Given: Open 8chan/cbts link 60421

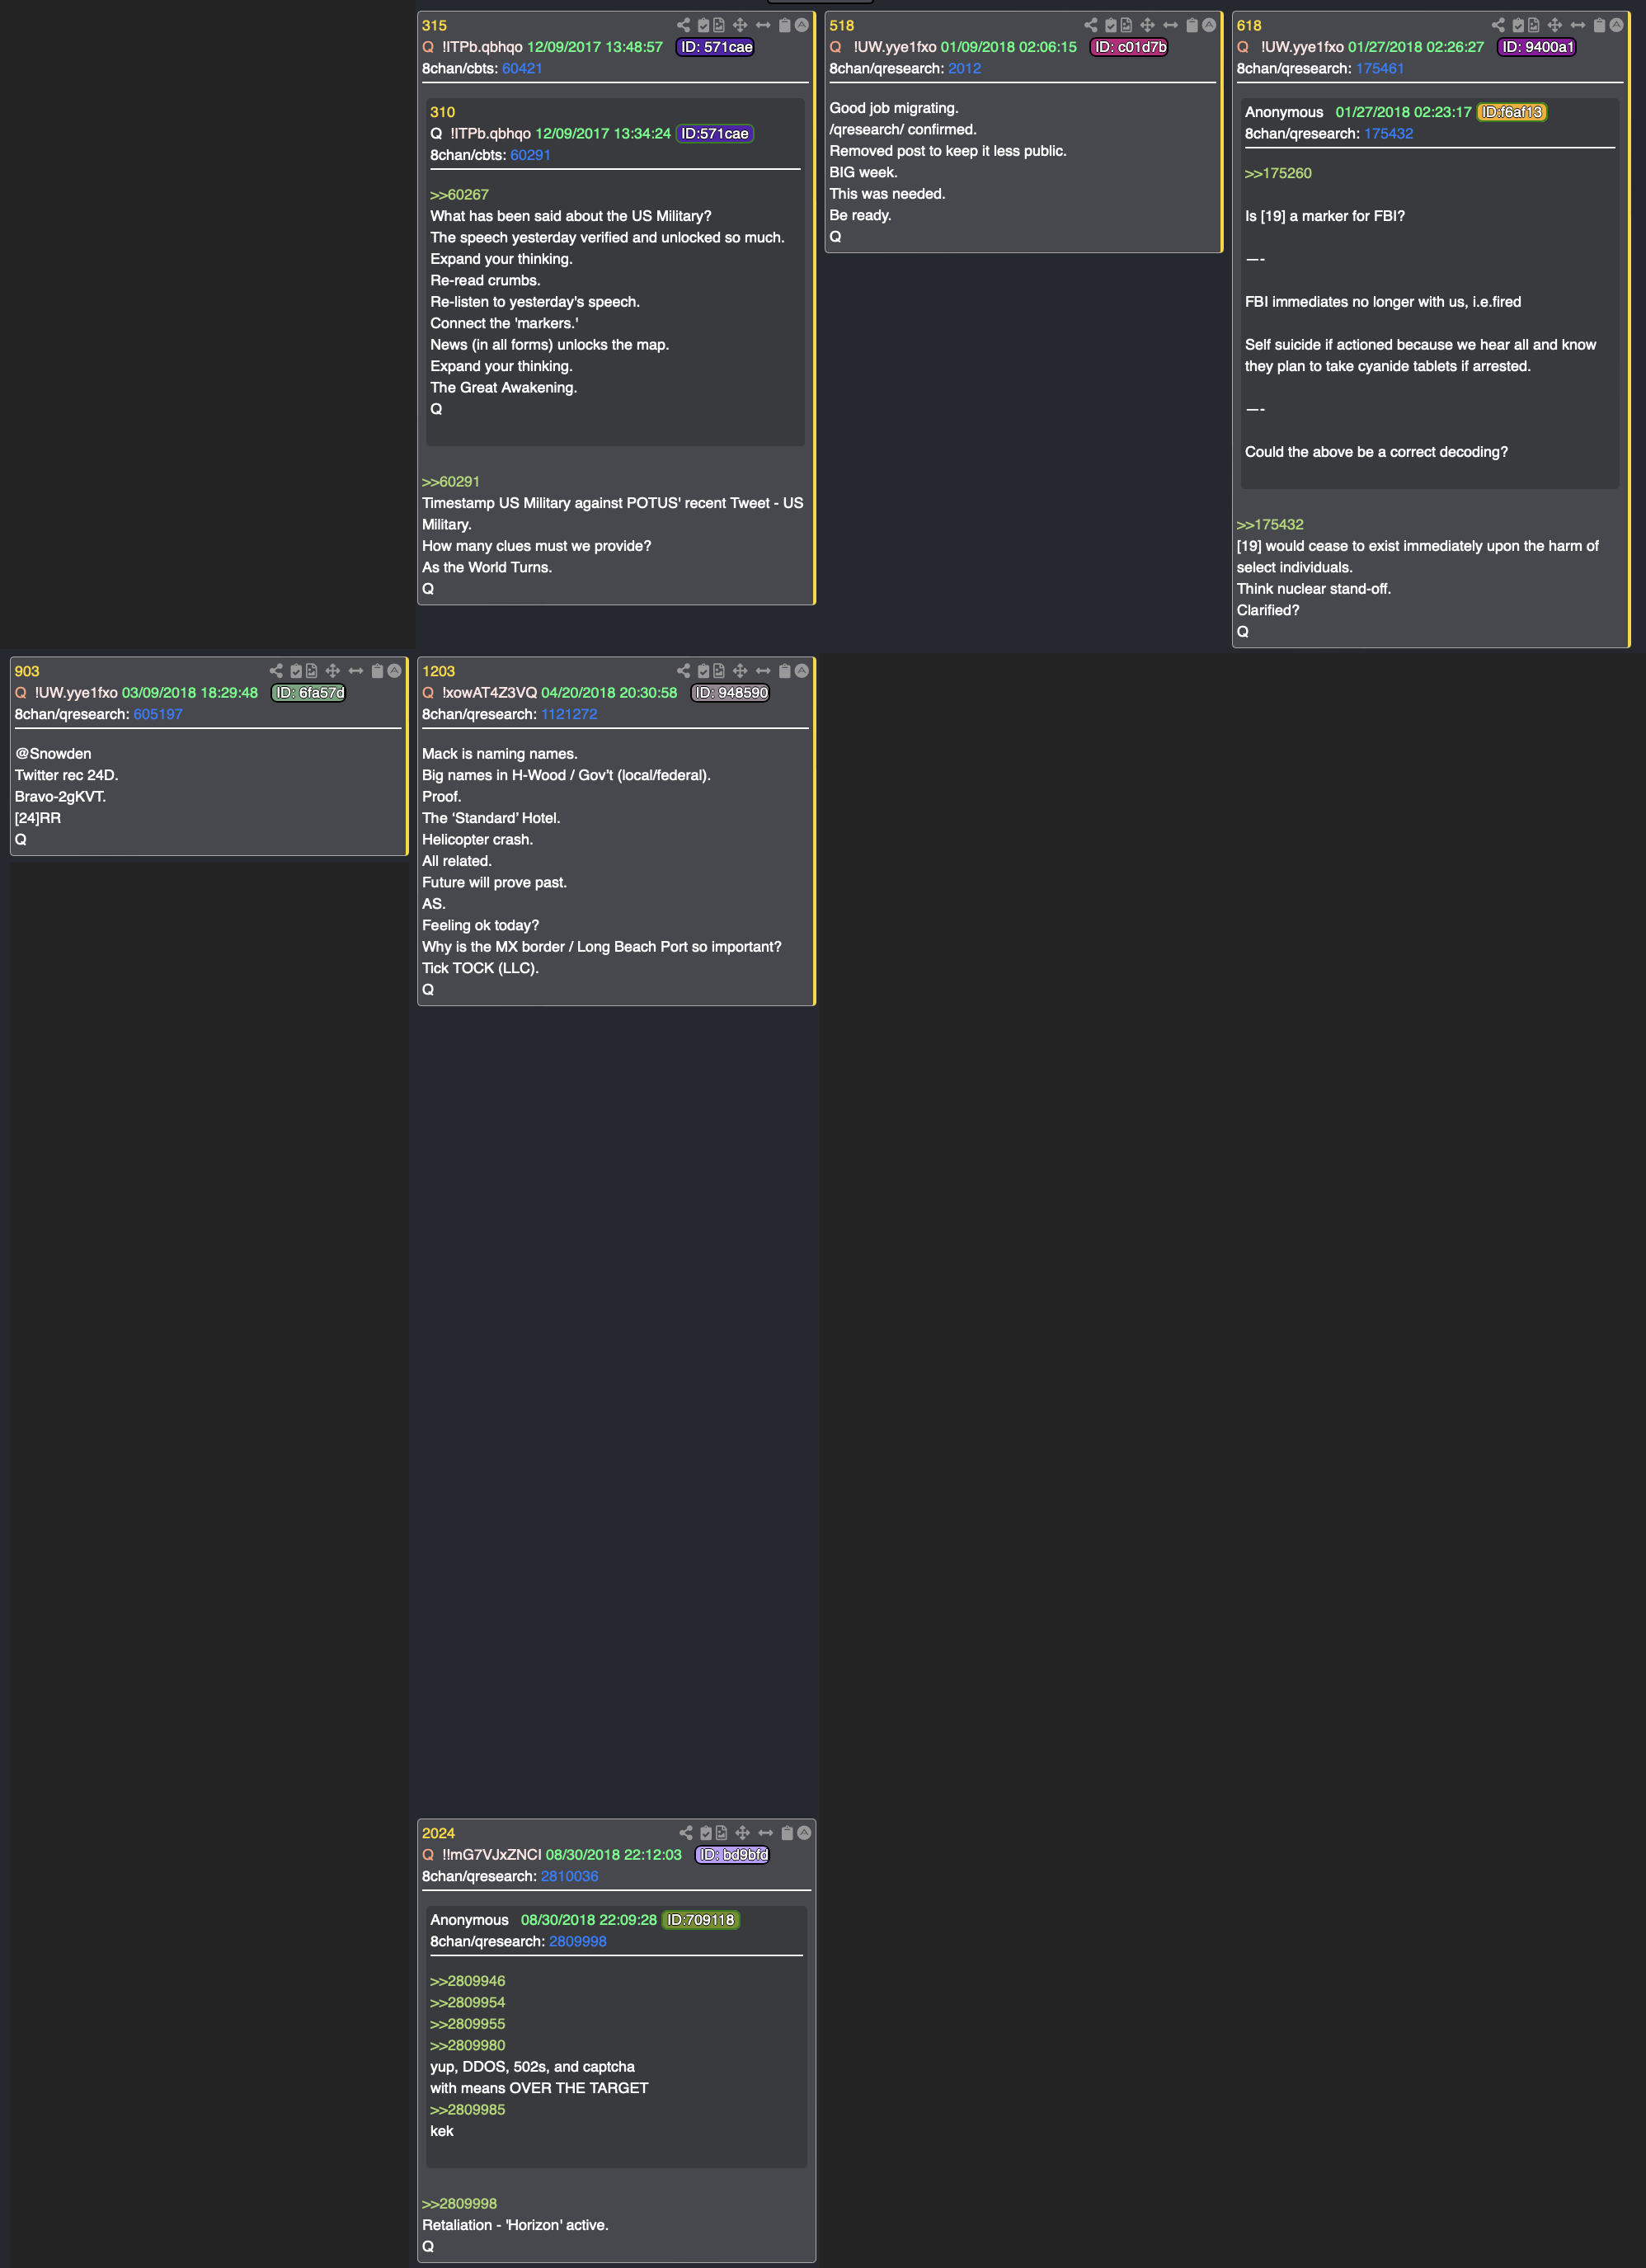Looking at the screenshot, I should 522,69.
